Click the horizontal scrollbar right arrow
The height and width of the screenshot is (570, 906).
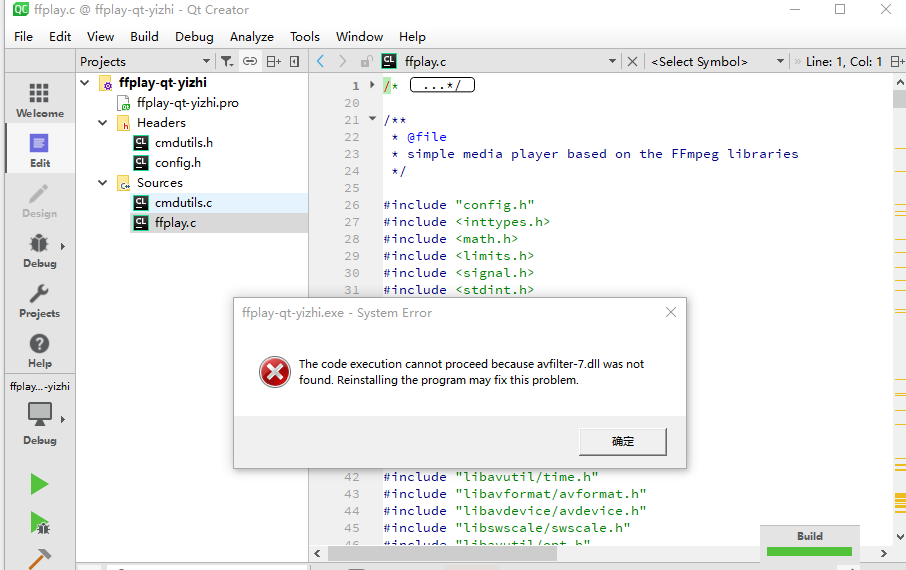[x=884, y=553]
